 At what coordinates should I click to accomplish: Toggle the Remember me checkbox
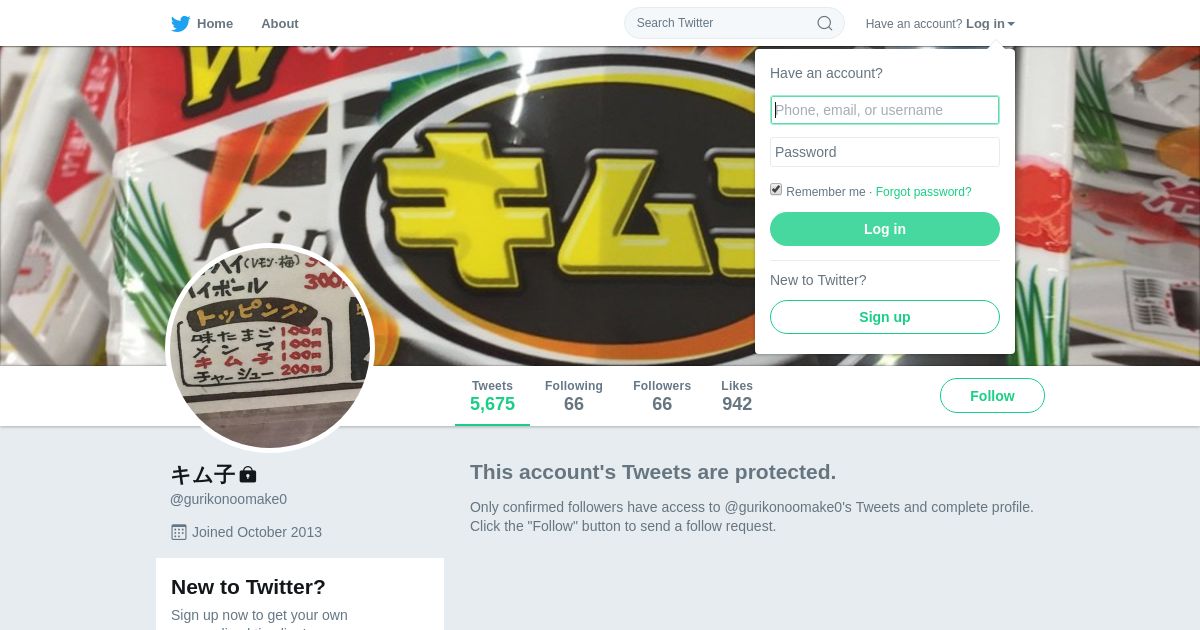click(x=776, y=190)
